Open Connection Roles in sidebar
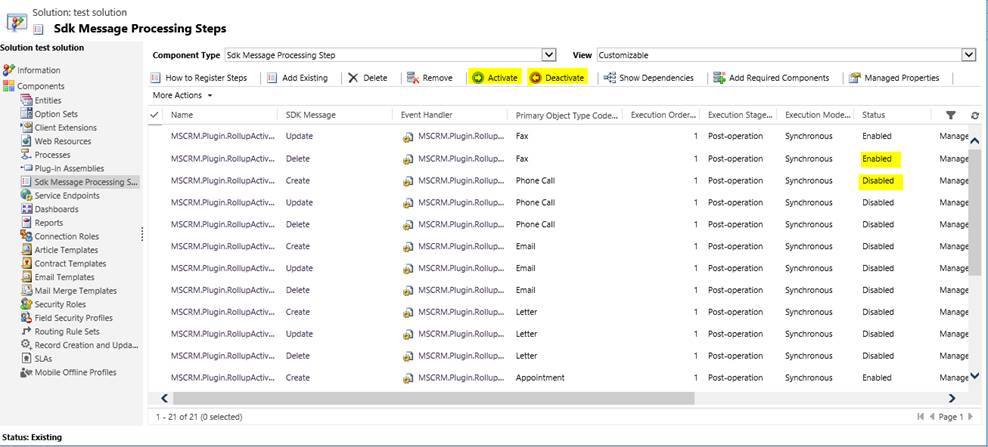This screenshot has height=447, width=988. [66, 236]
